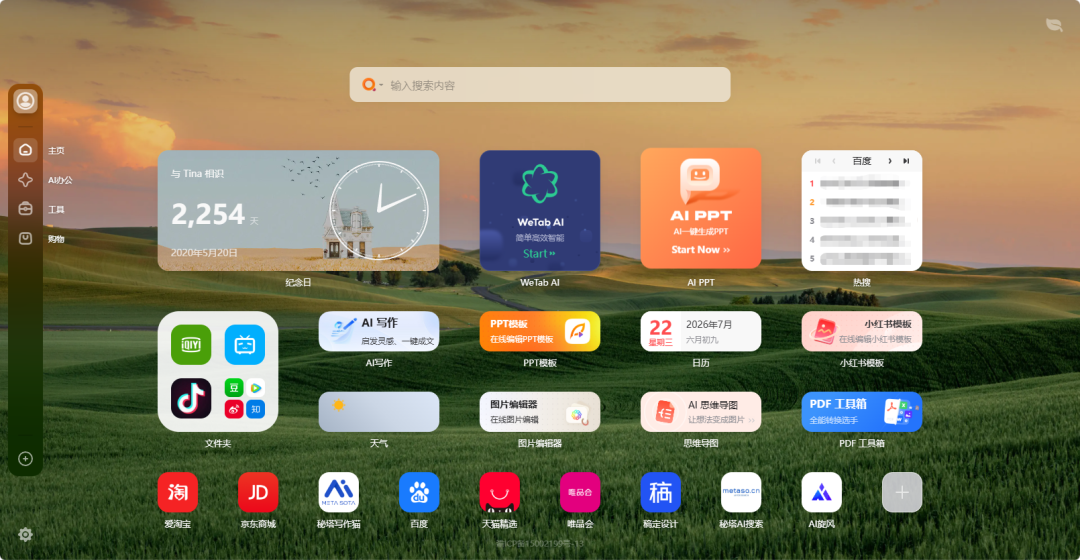Viewport: 1080px width, 560px height.
Task: Click the AI办公 label in sidebar
Action: (60, 180)
